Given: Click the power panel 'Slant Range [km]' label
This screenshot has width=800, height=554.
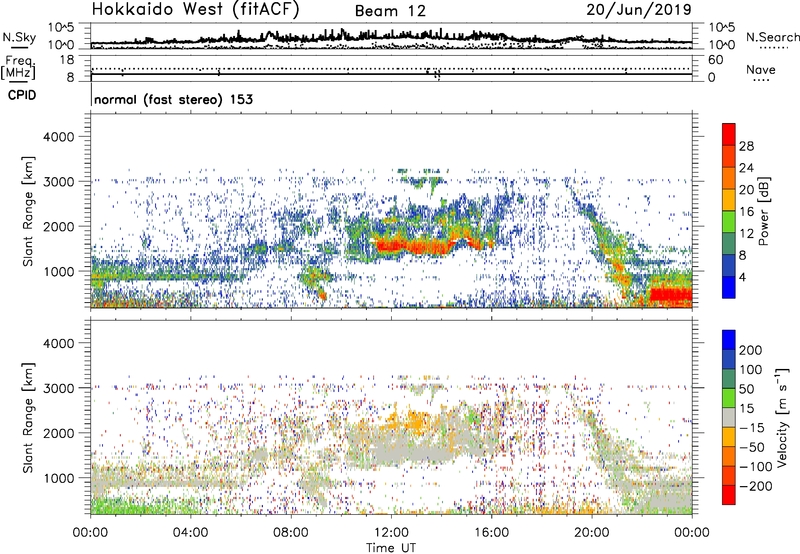Looking at the screenshot, I should point(28,211).
